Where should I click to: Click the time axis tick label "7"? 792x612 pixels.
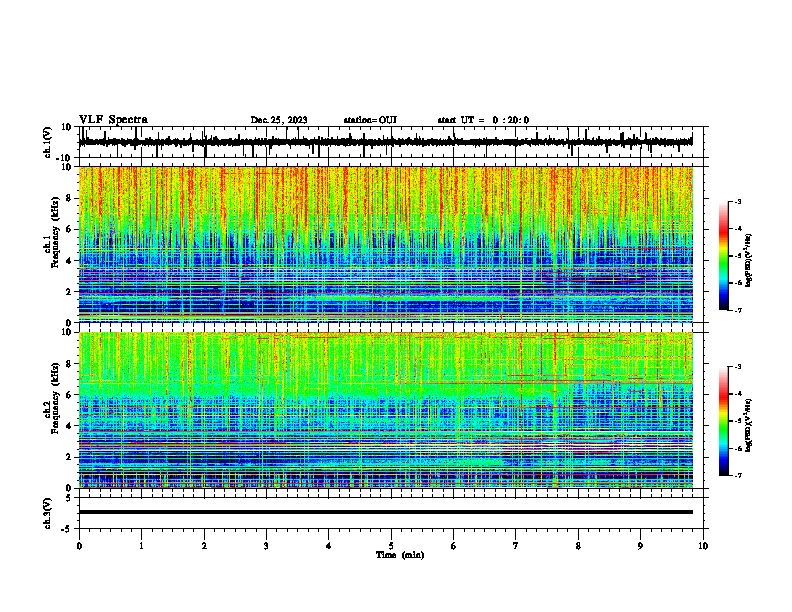tap(516, 546)
